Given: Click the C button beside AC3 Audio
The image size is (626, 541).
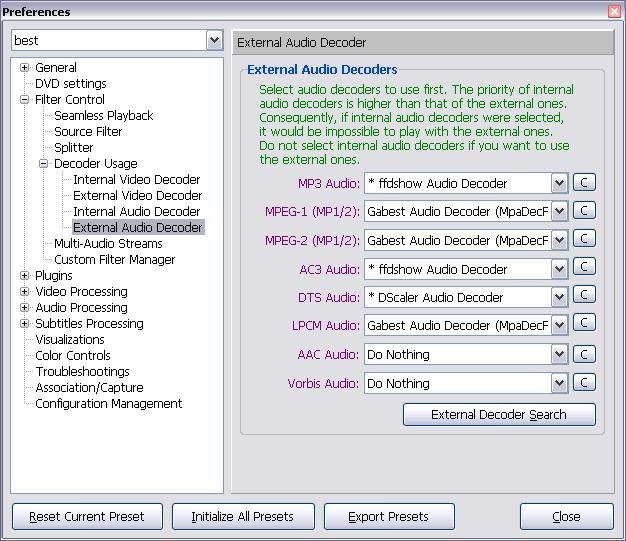Looking at the screenshot, I should [x=585, y=269].
